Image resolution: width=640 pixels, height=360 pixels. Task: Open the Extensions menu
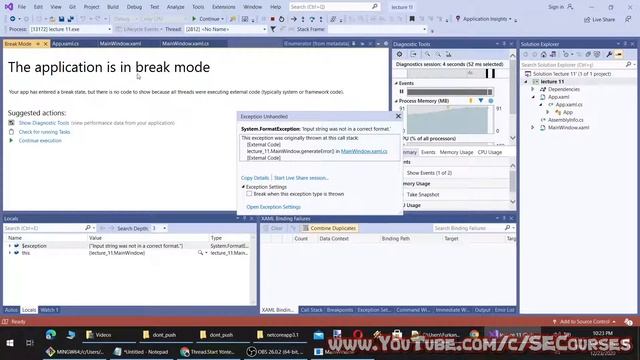click(x=224, y=7)
